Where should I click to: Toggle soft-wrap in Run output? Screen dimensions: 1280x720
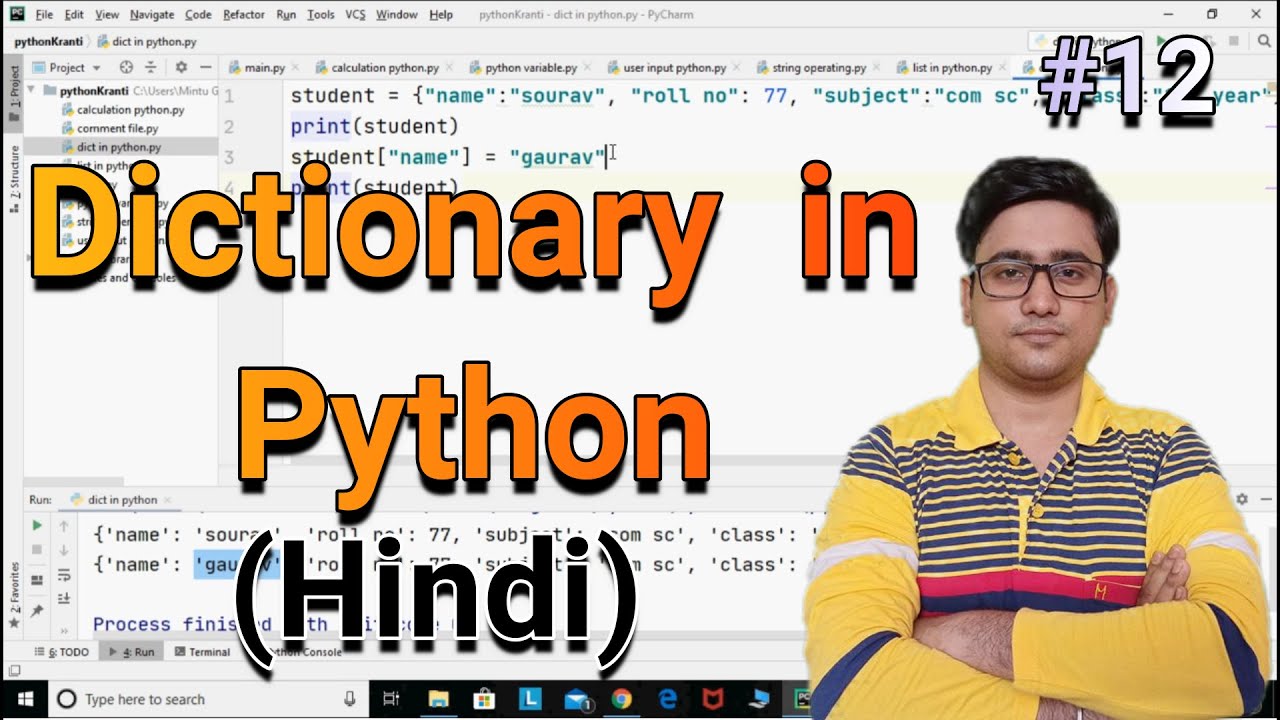[64, 574]
